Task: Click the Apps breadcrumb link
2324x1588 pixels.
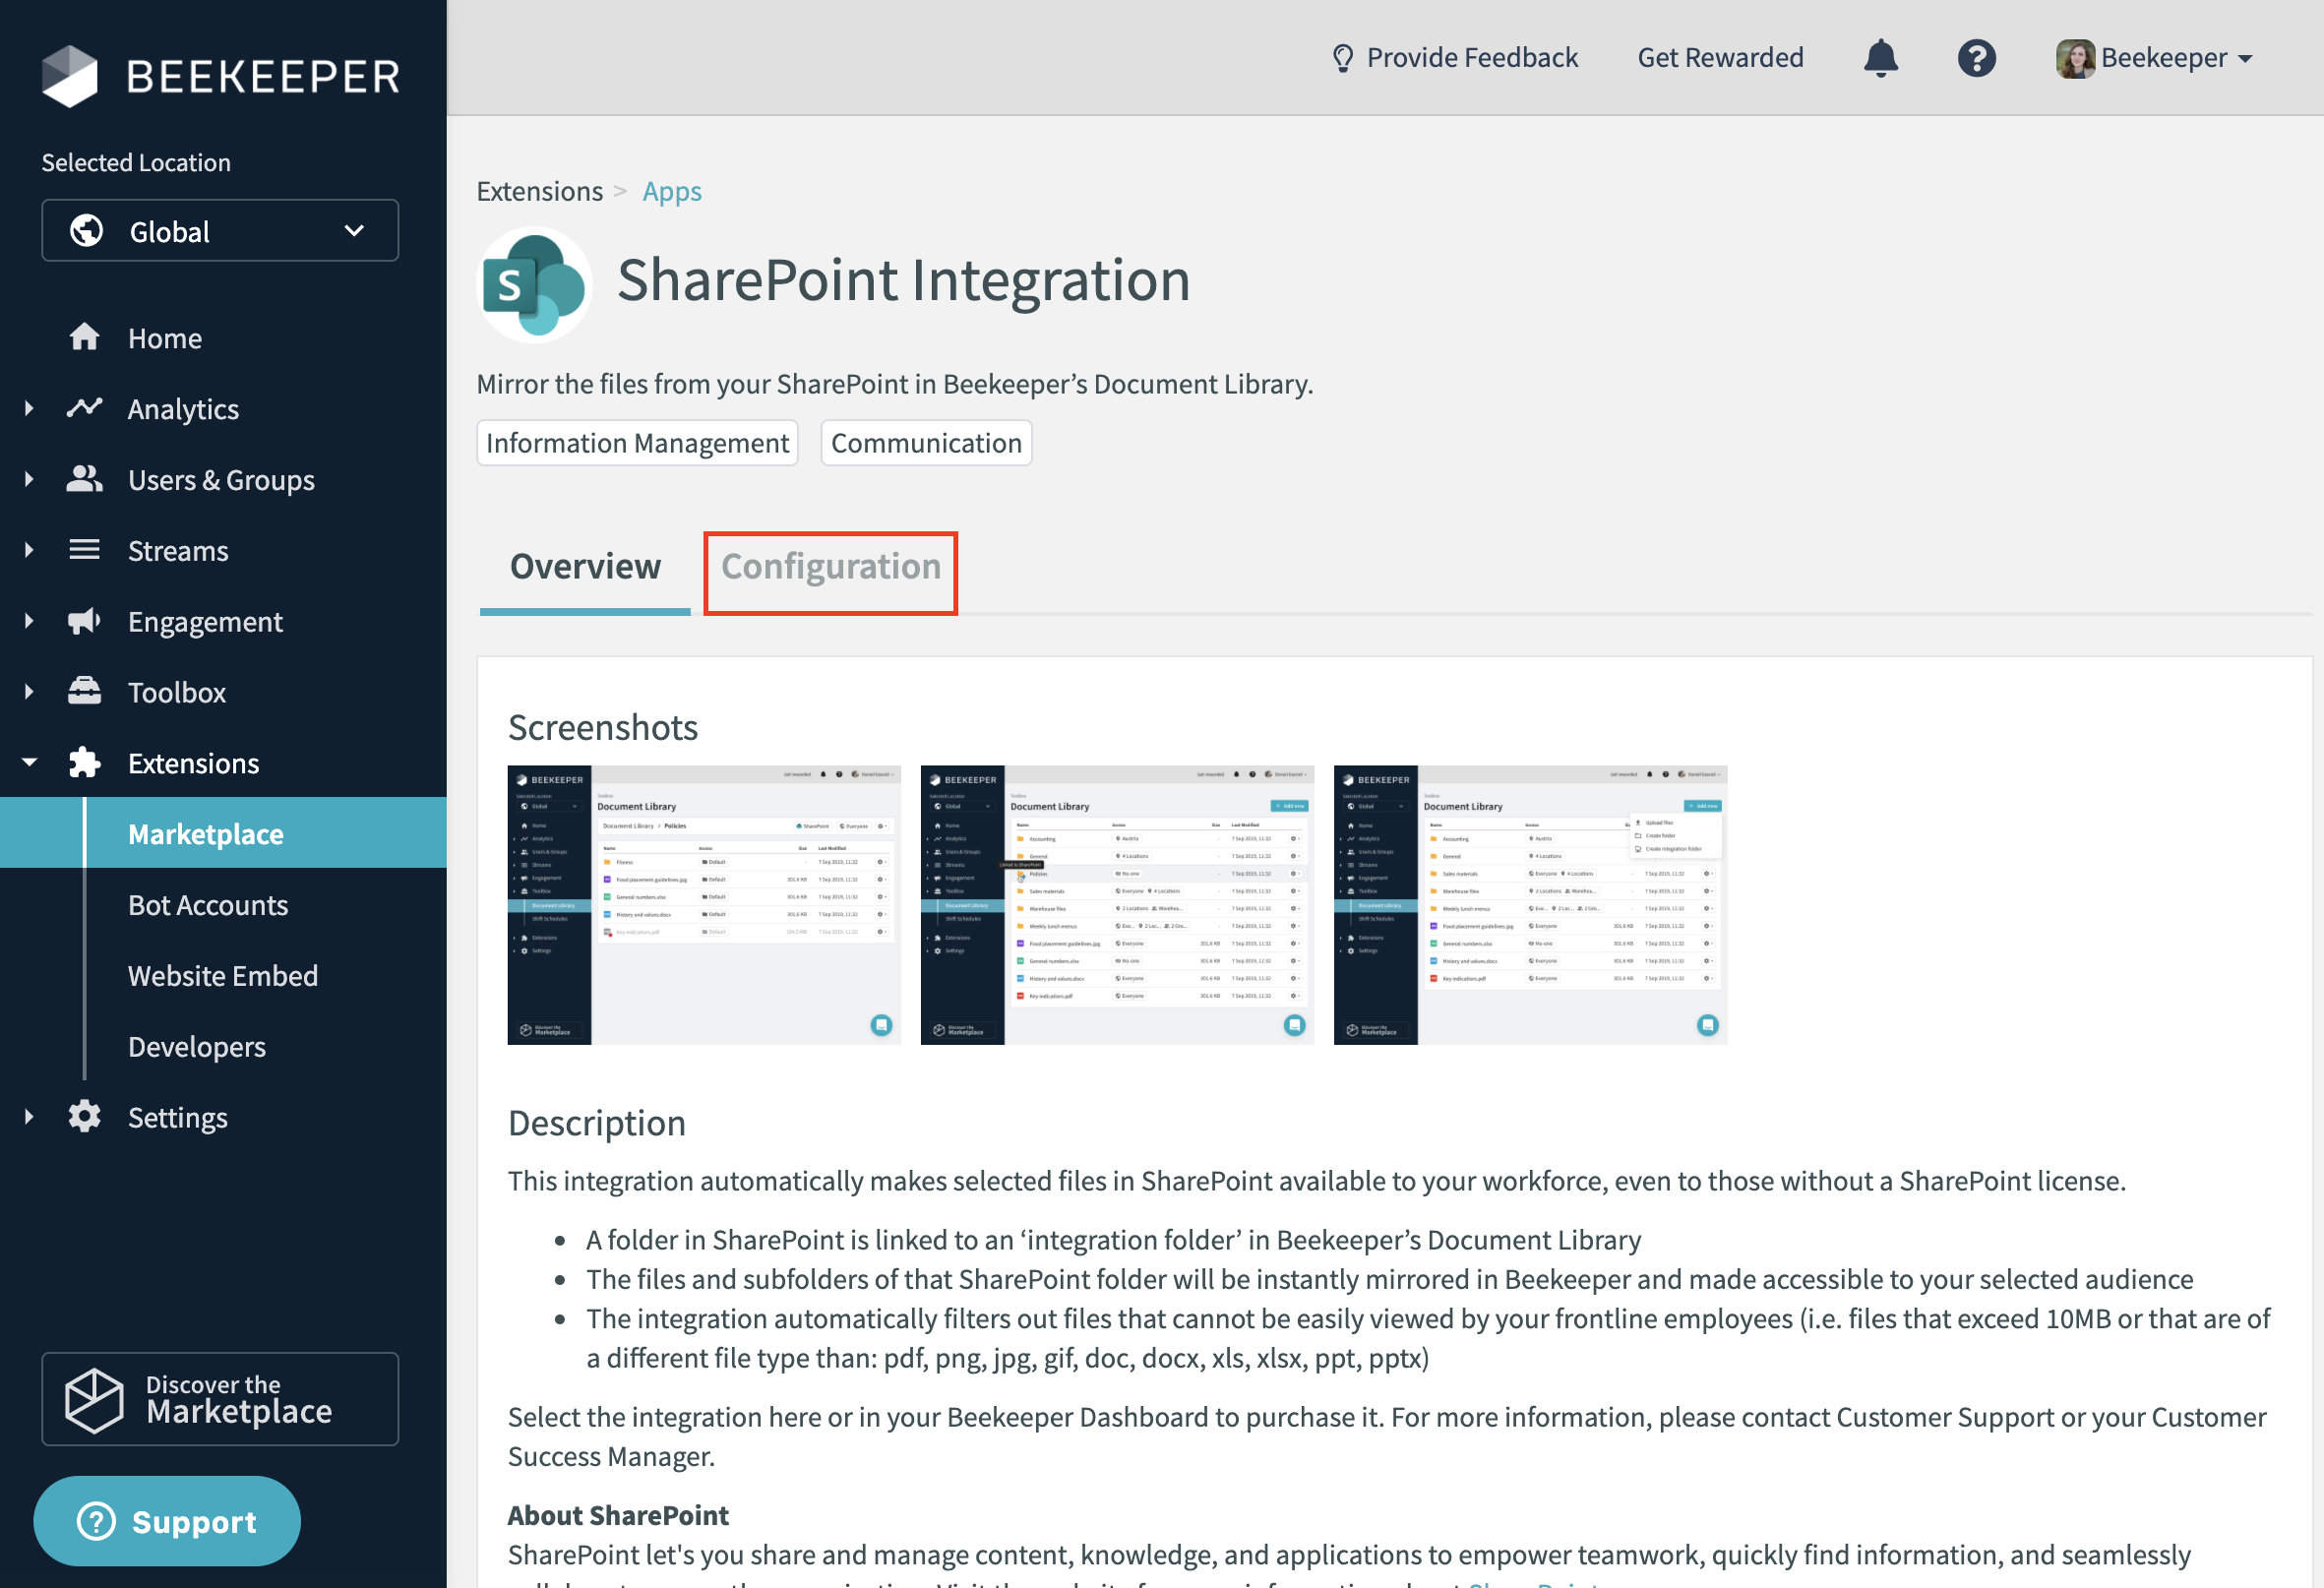Action: (x=671, y=191)
